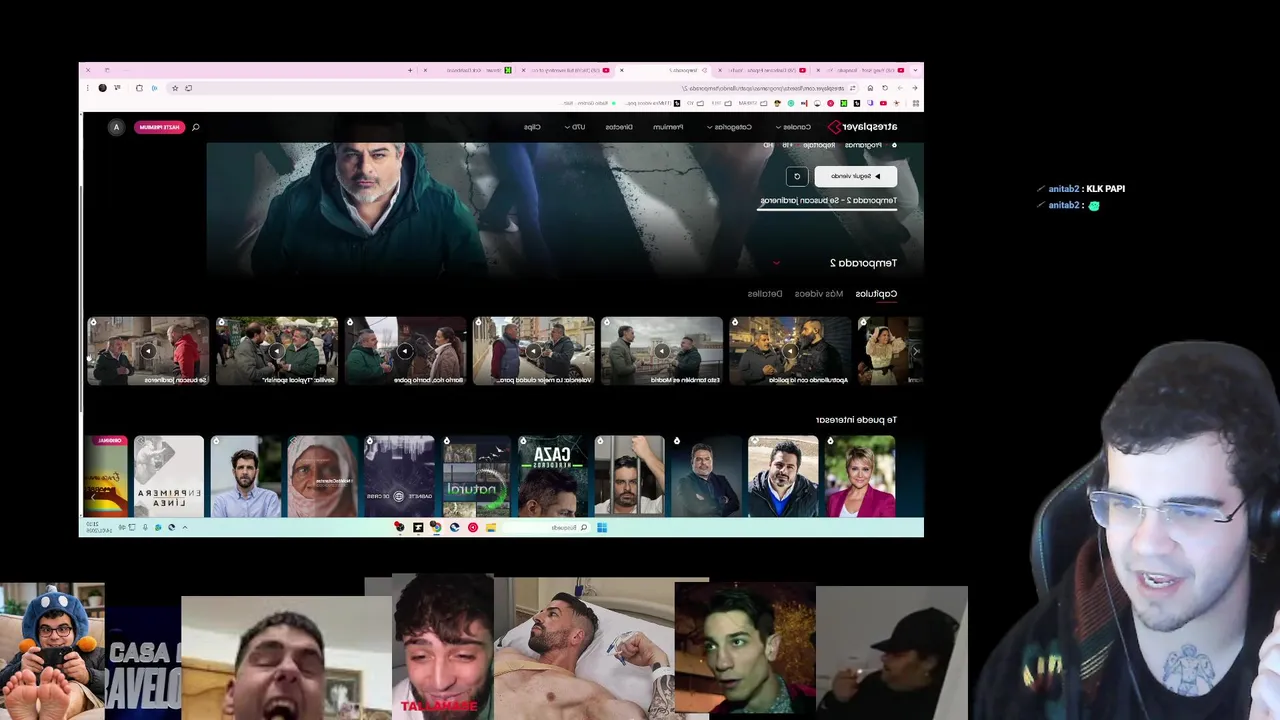Click the Programas breadcrumb link
Image resolution: width=1280 pixels, height=720 pixels.
[863, 145]
